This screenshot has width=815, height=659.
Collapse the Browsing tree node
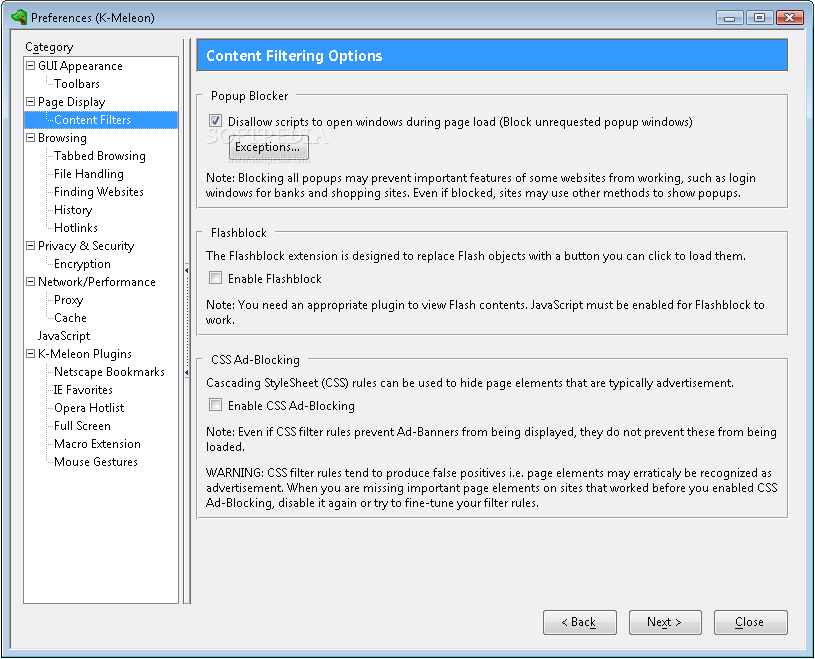[x=31, y=137]
